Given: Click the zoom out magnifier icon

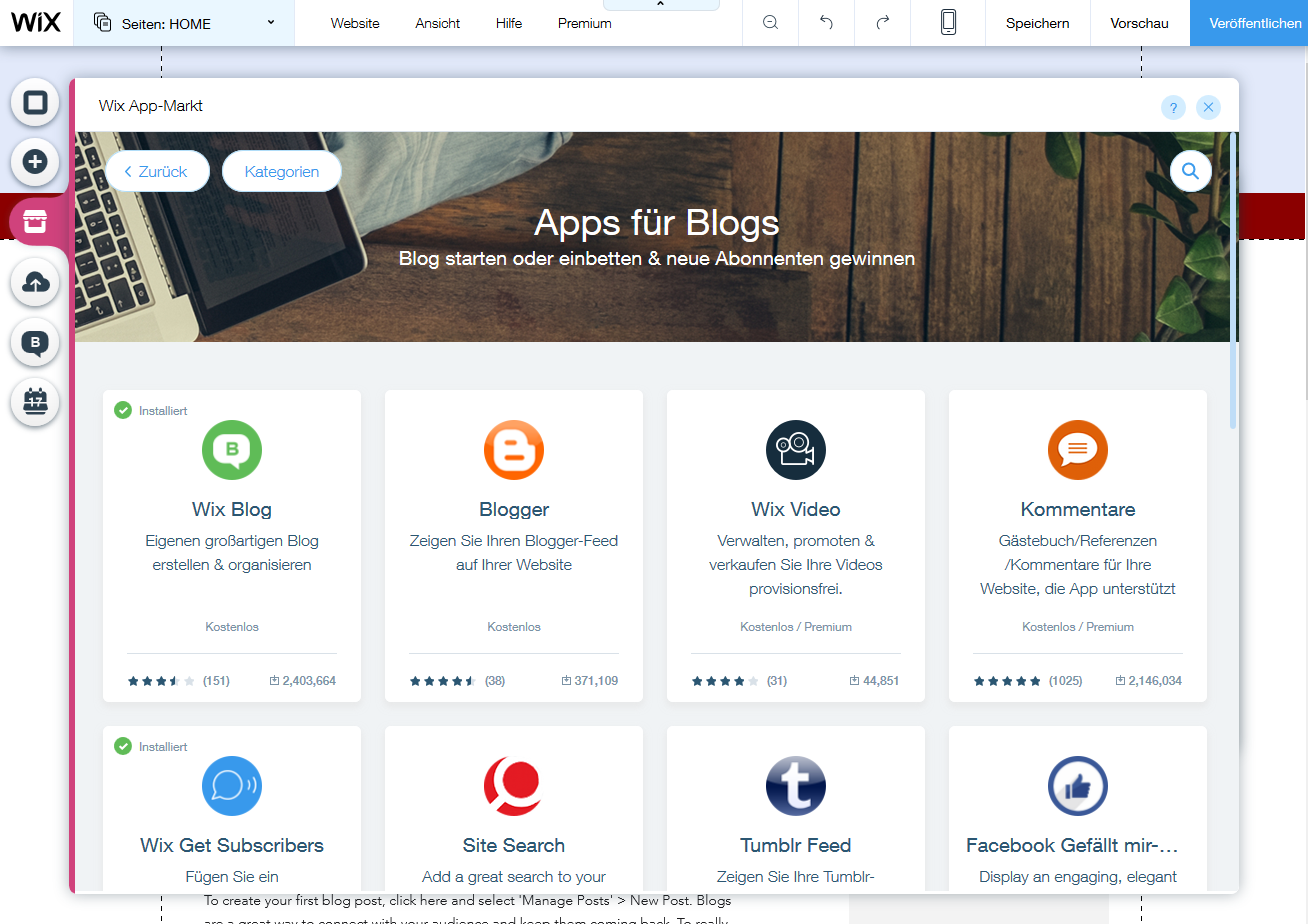Looking at the screenshot, I should (770, 23).
